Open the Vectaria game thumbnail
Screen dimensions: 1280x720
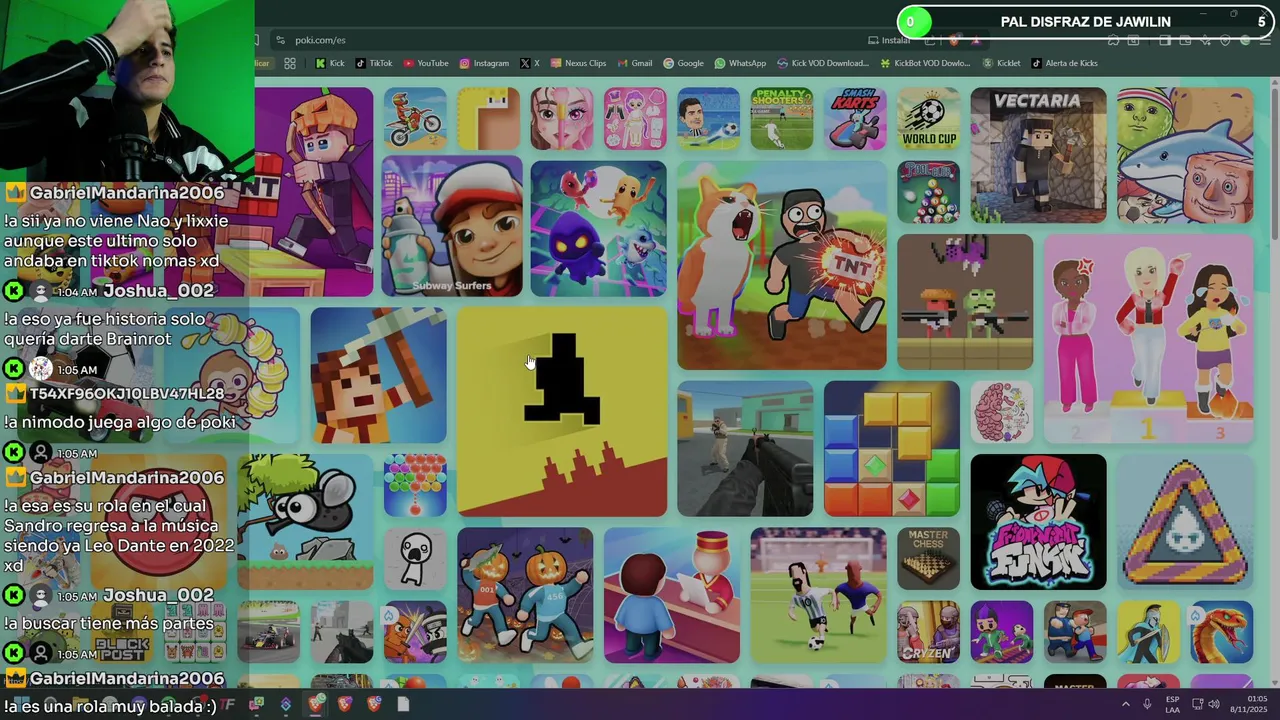(1038, 155)
